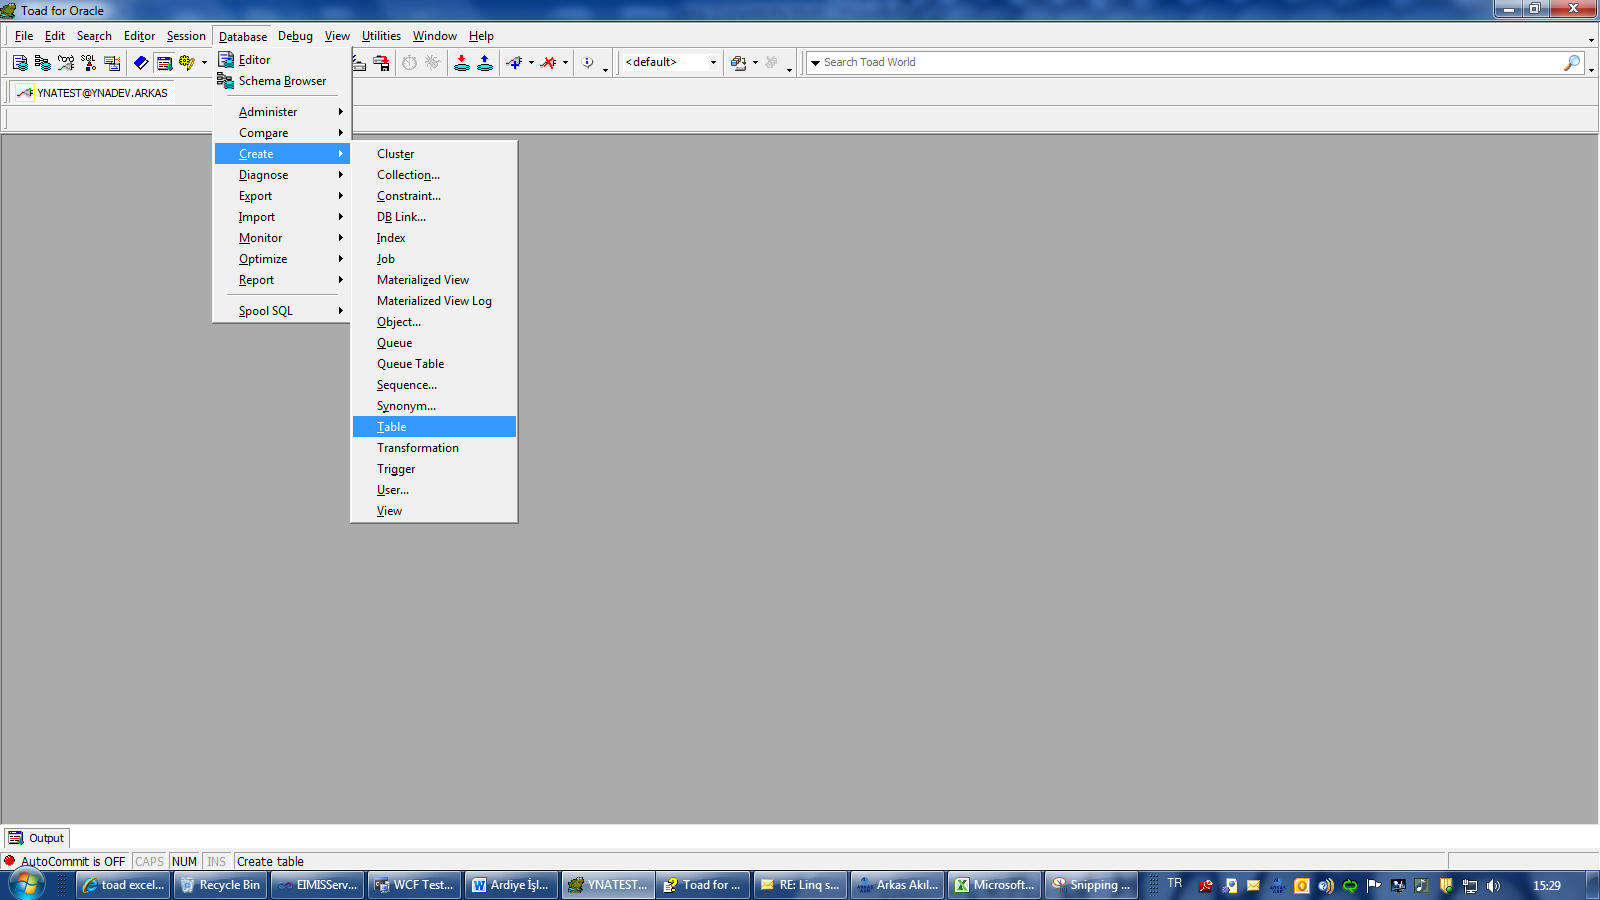Click the window-list icon beside blue diamond

164,62
